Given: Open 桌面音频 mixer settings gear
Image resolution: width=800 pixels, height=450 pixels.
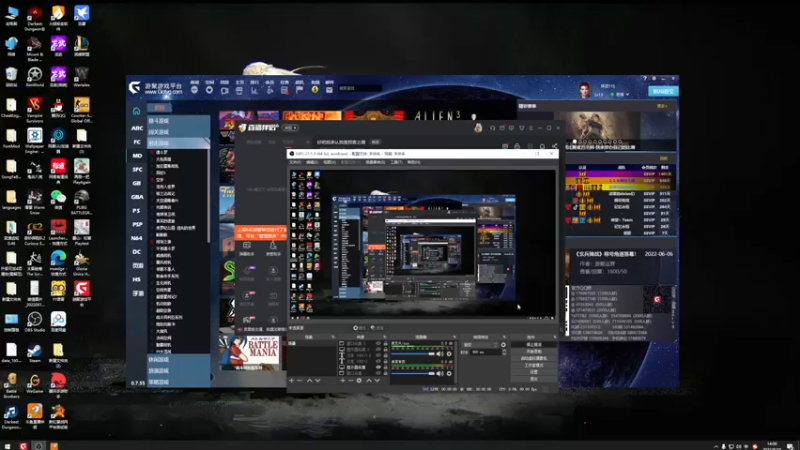Looking at the screenshot, I should click(x=449, y=373).
